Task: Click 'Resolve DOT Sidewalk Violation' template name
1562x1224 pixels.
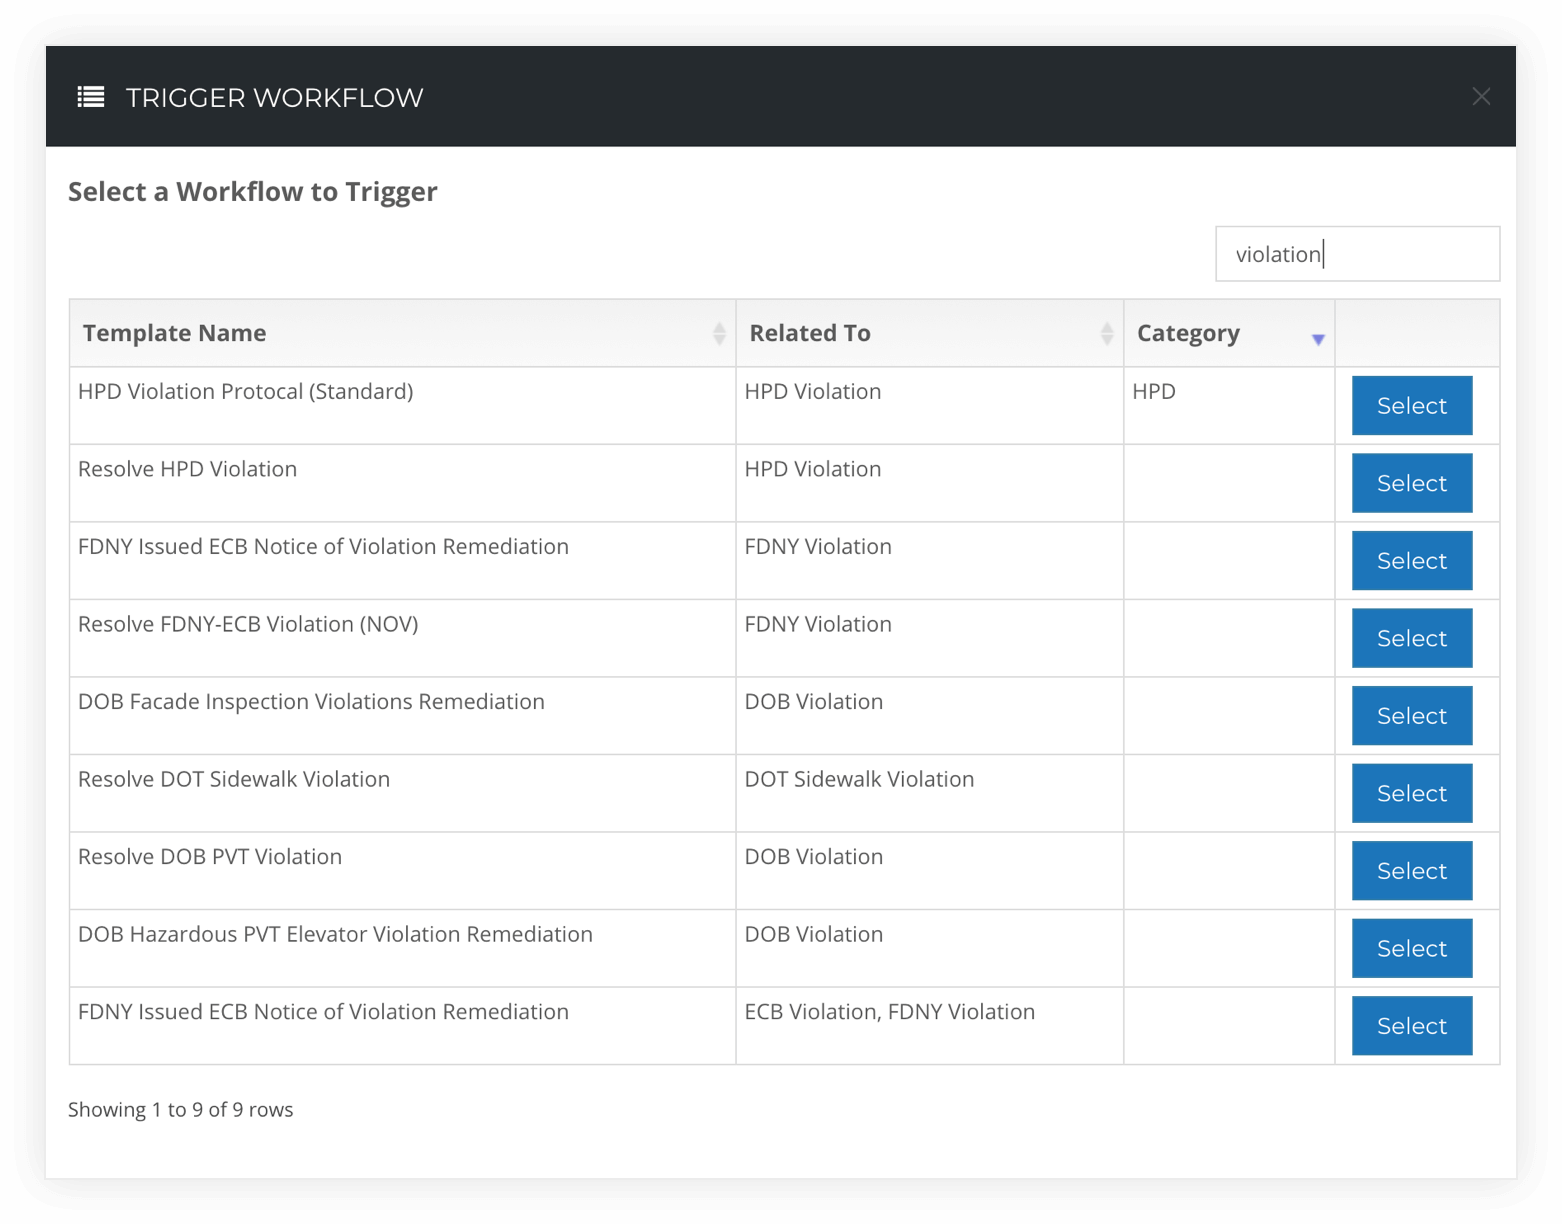Action: [x=234, y=779]
